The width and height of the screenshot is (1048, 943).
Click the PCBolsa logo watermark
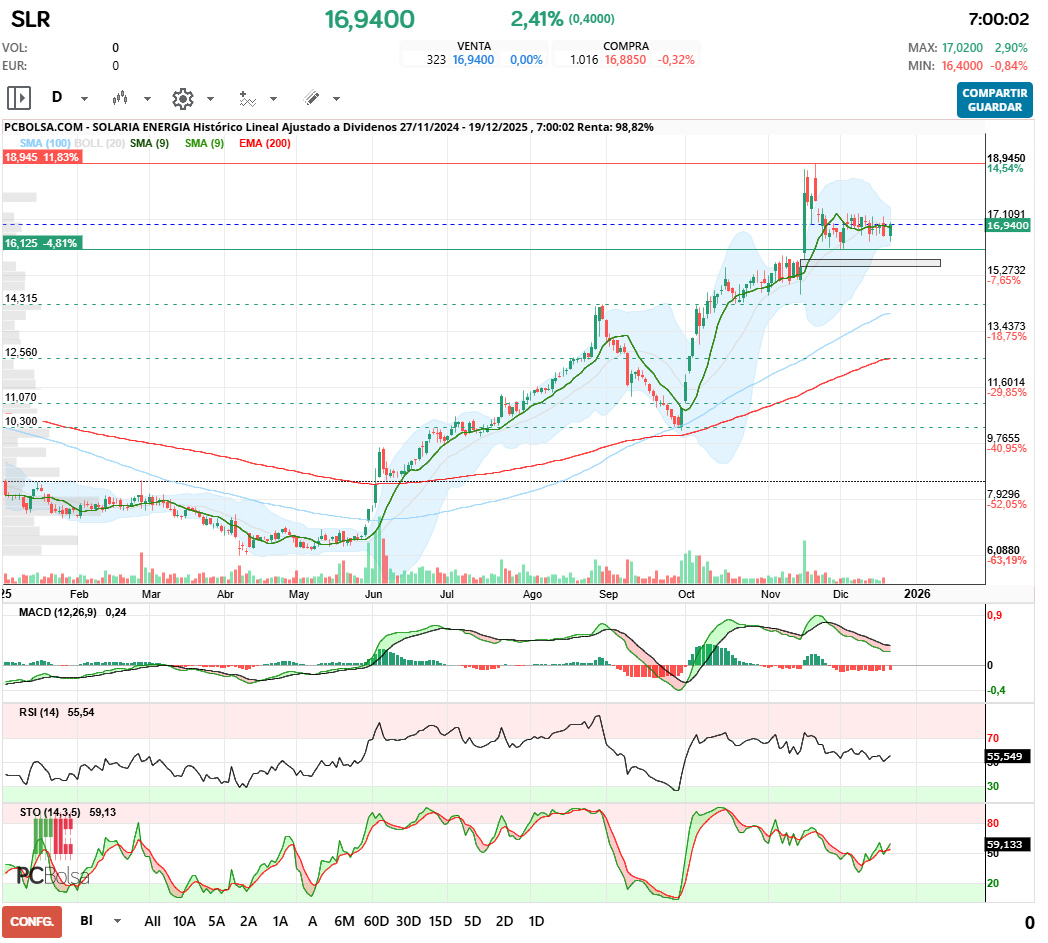coord(52,876)
